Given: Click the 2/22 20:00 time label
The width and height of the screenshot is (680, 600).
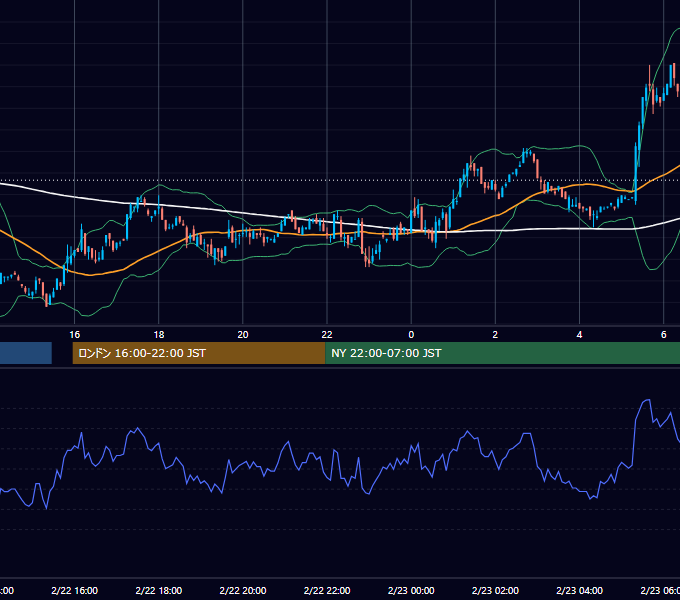Looking at the screenshot, I should pos(243,590).
